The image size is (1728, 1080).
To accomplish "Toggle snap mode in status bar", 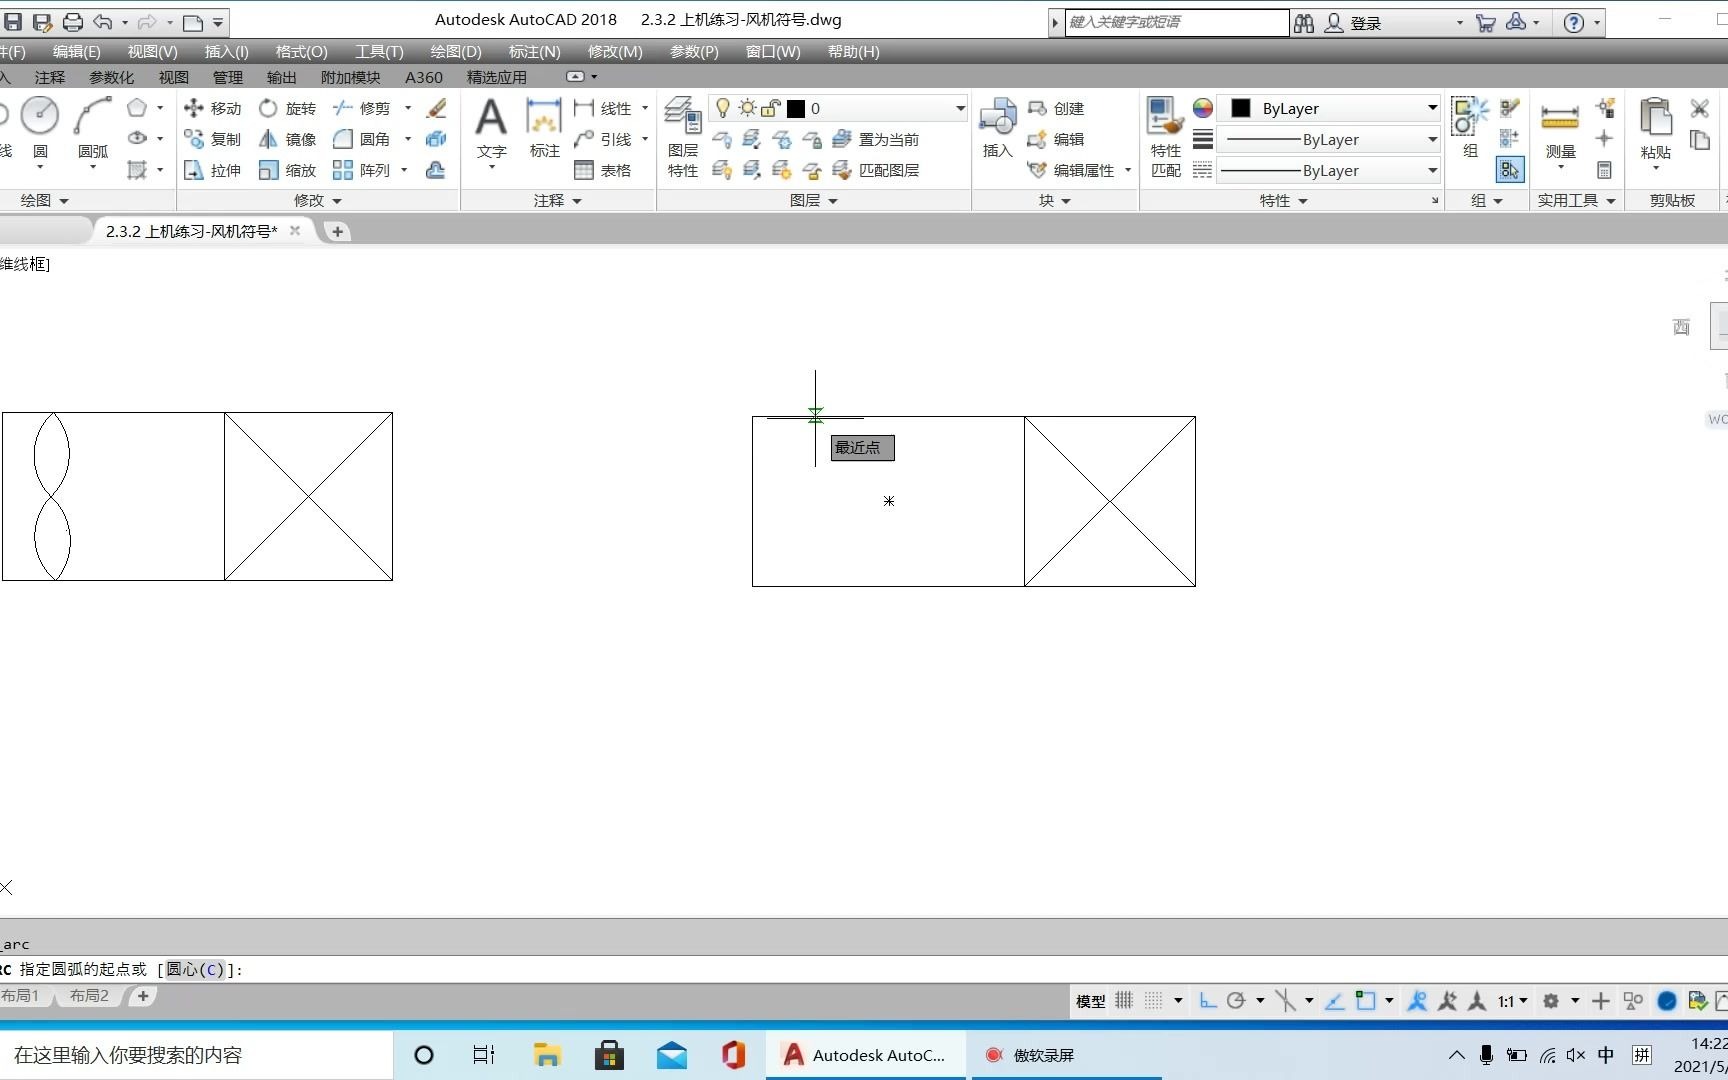I will [x=1154, y=1001].
